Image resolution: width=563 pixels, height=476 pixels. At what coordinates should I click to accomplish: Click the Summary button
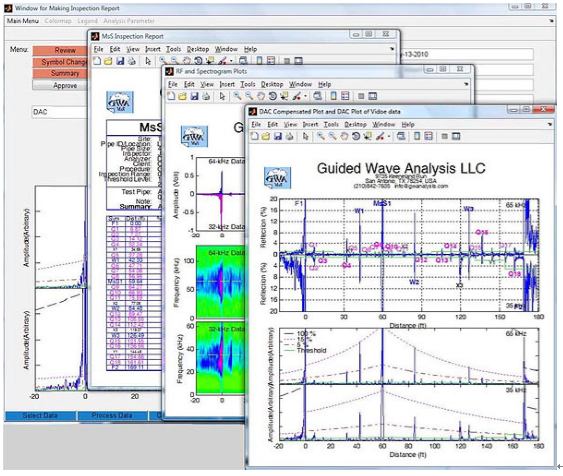click(60, 73)
